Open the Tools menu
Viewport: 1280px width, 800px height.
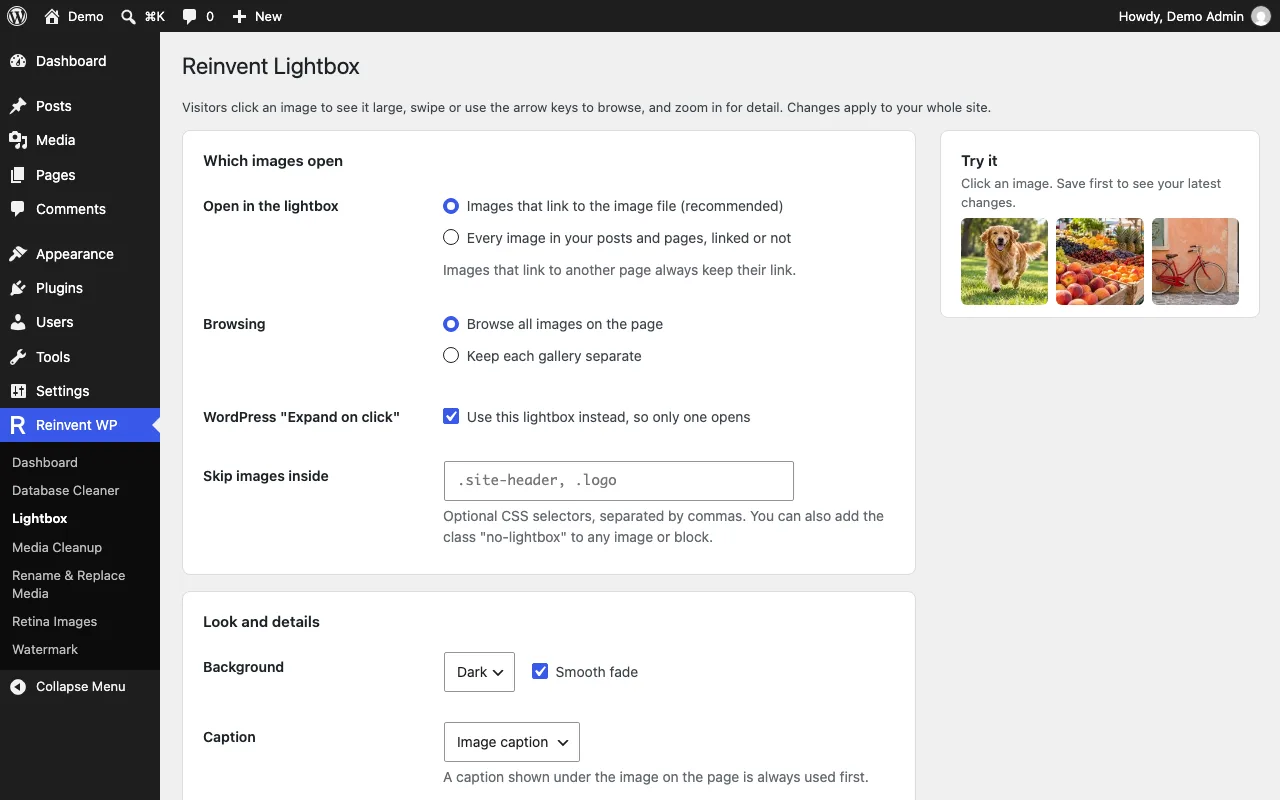[x=80, y=357]
